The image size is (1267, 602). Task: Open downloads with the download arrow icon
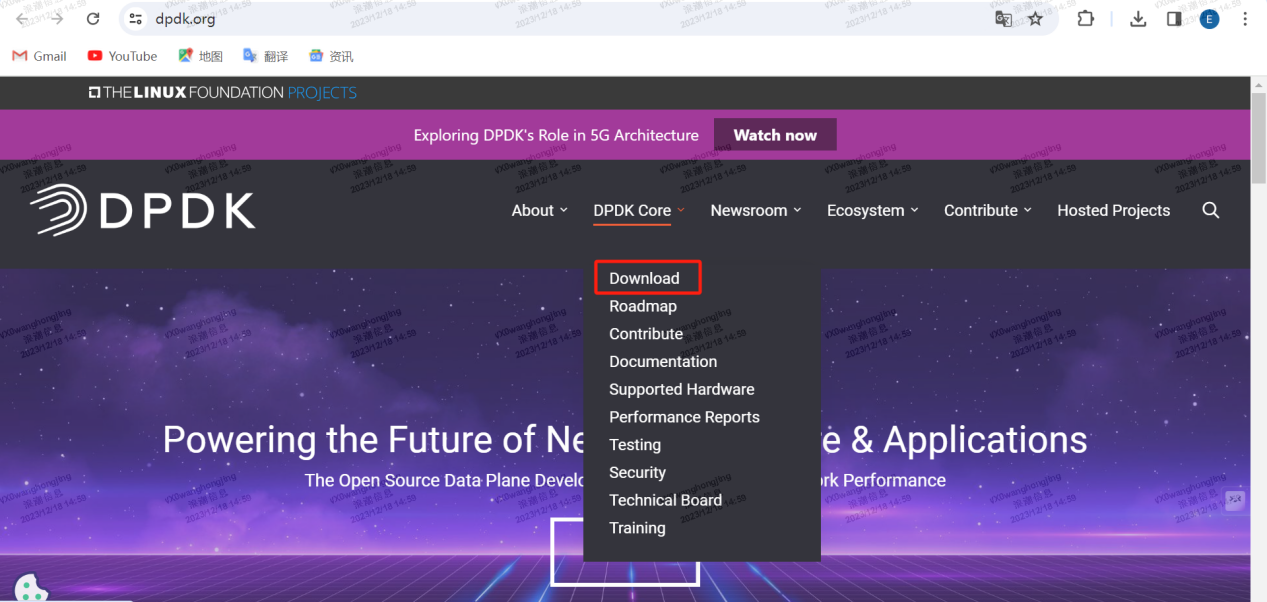[1138, 18]
